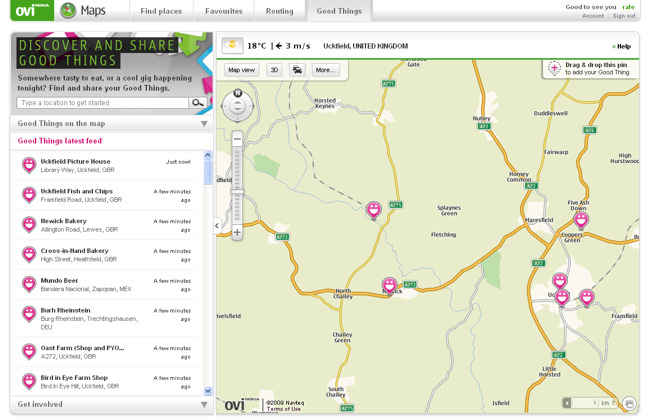
Task: Toggle the traffic car icon
Action: point(297,70)
